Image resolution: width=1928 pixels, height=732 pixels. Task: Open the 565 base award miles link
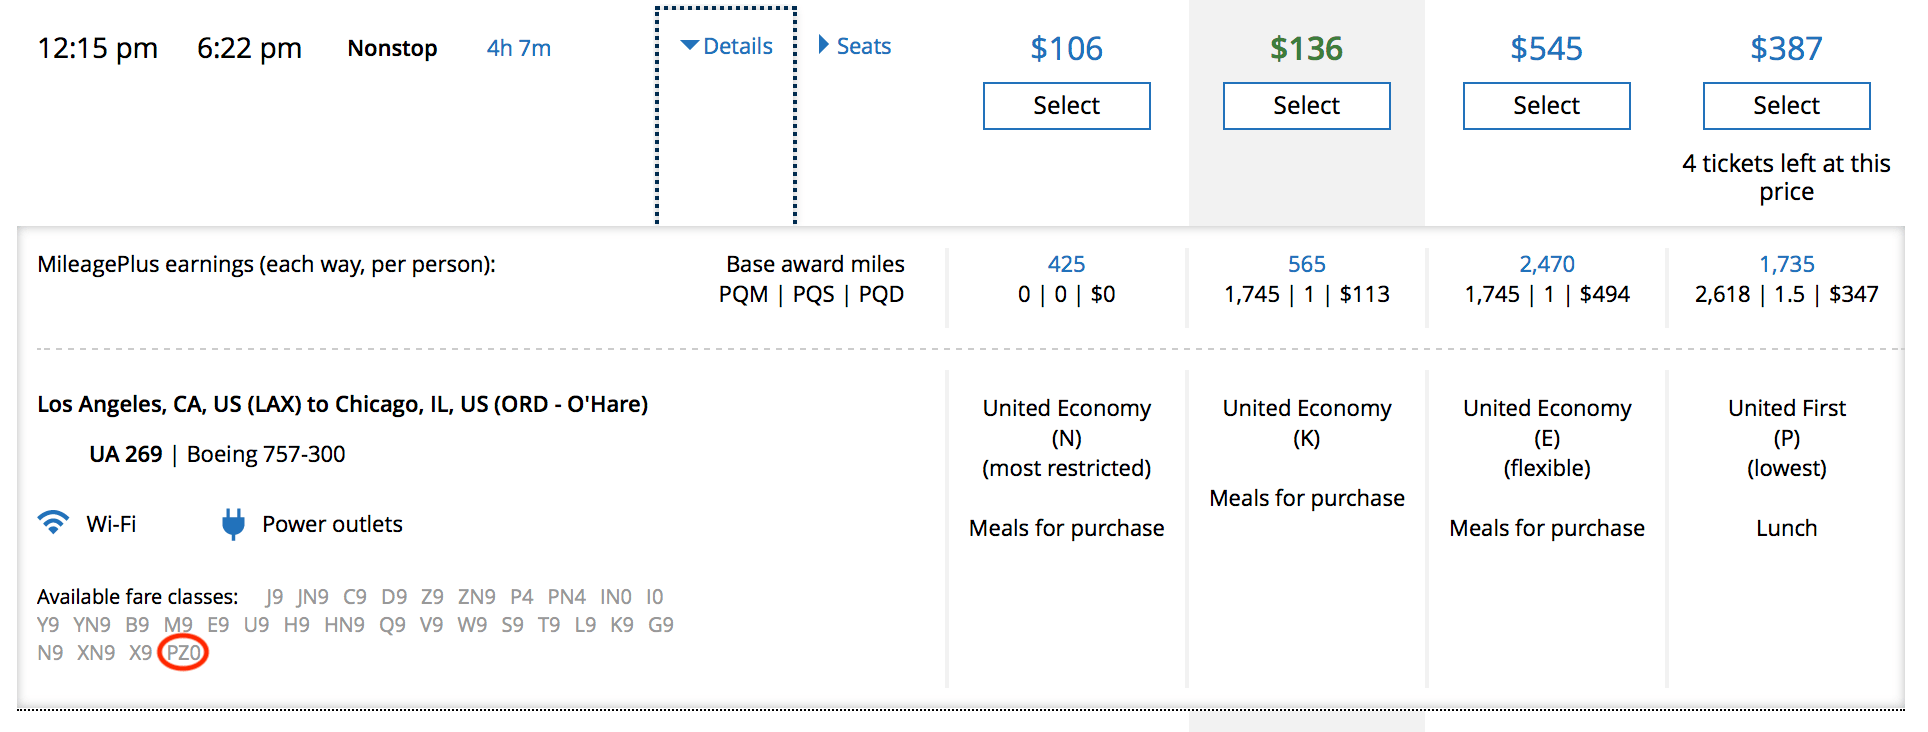coord(1306,264)
